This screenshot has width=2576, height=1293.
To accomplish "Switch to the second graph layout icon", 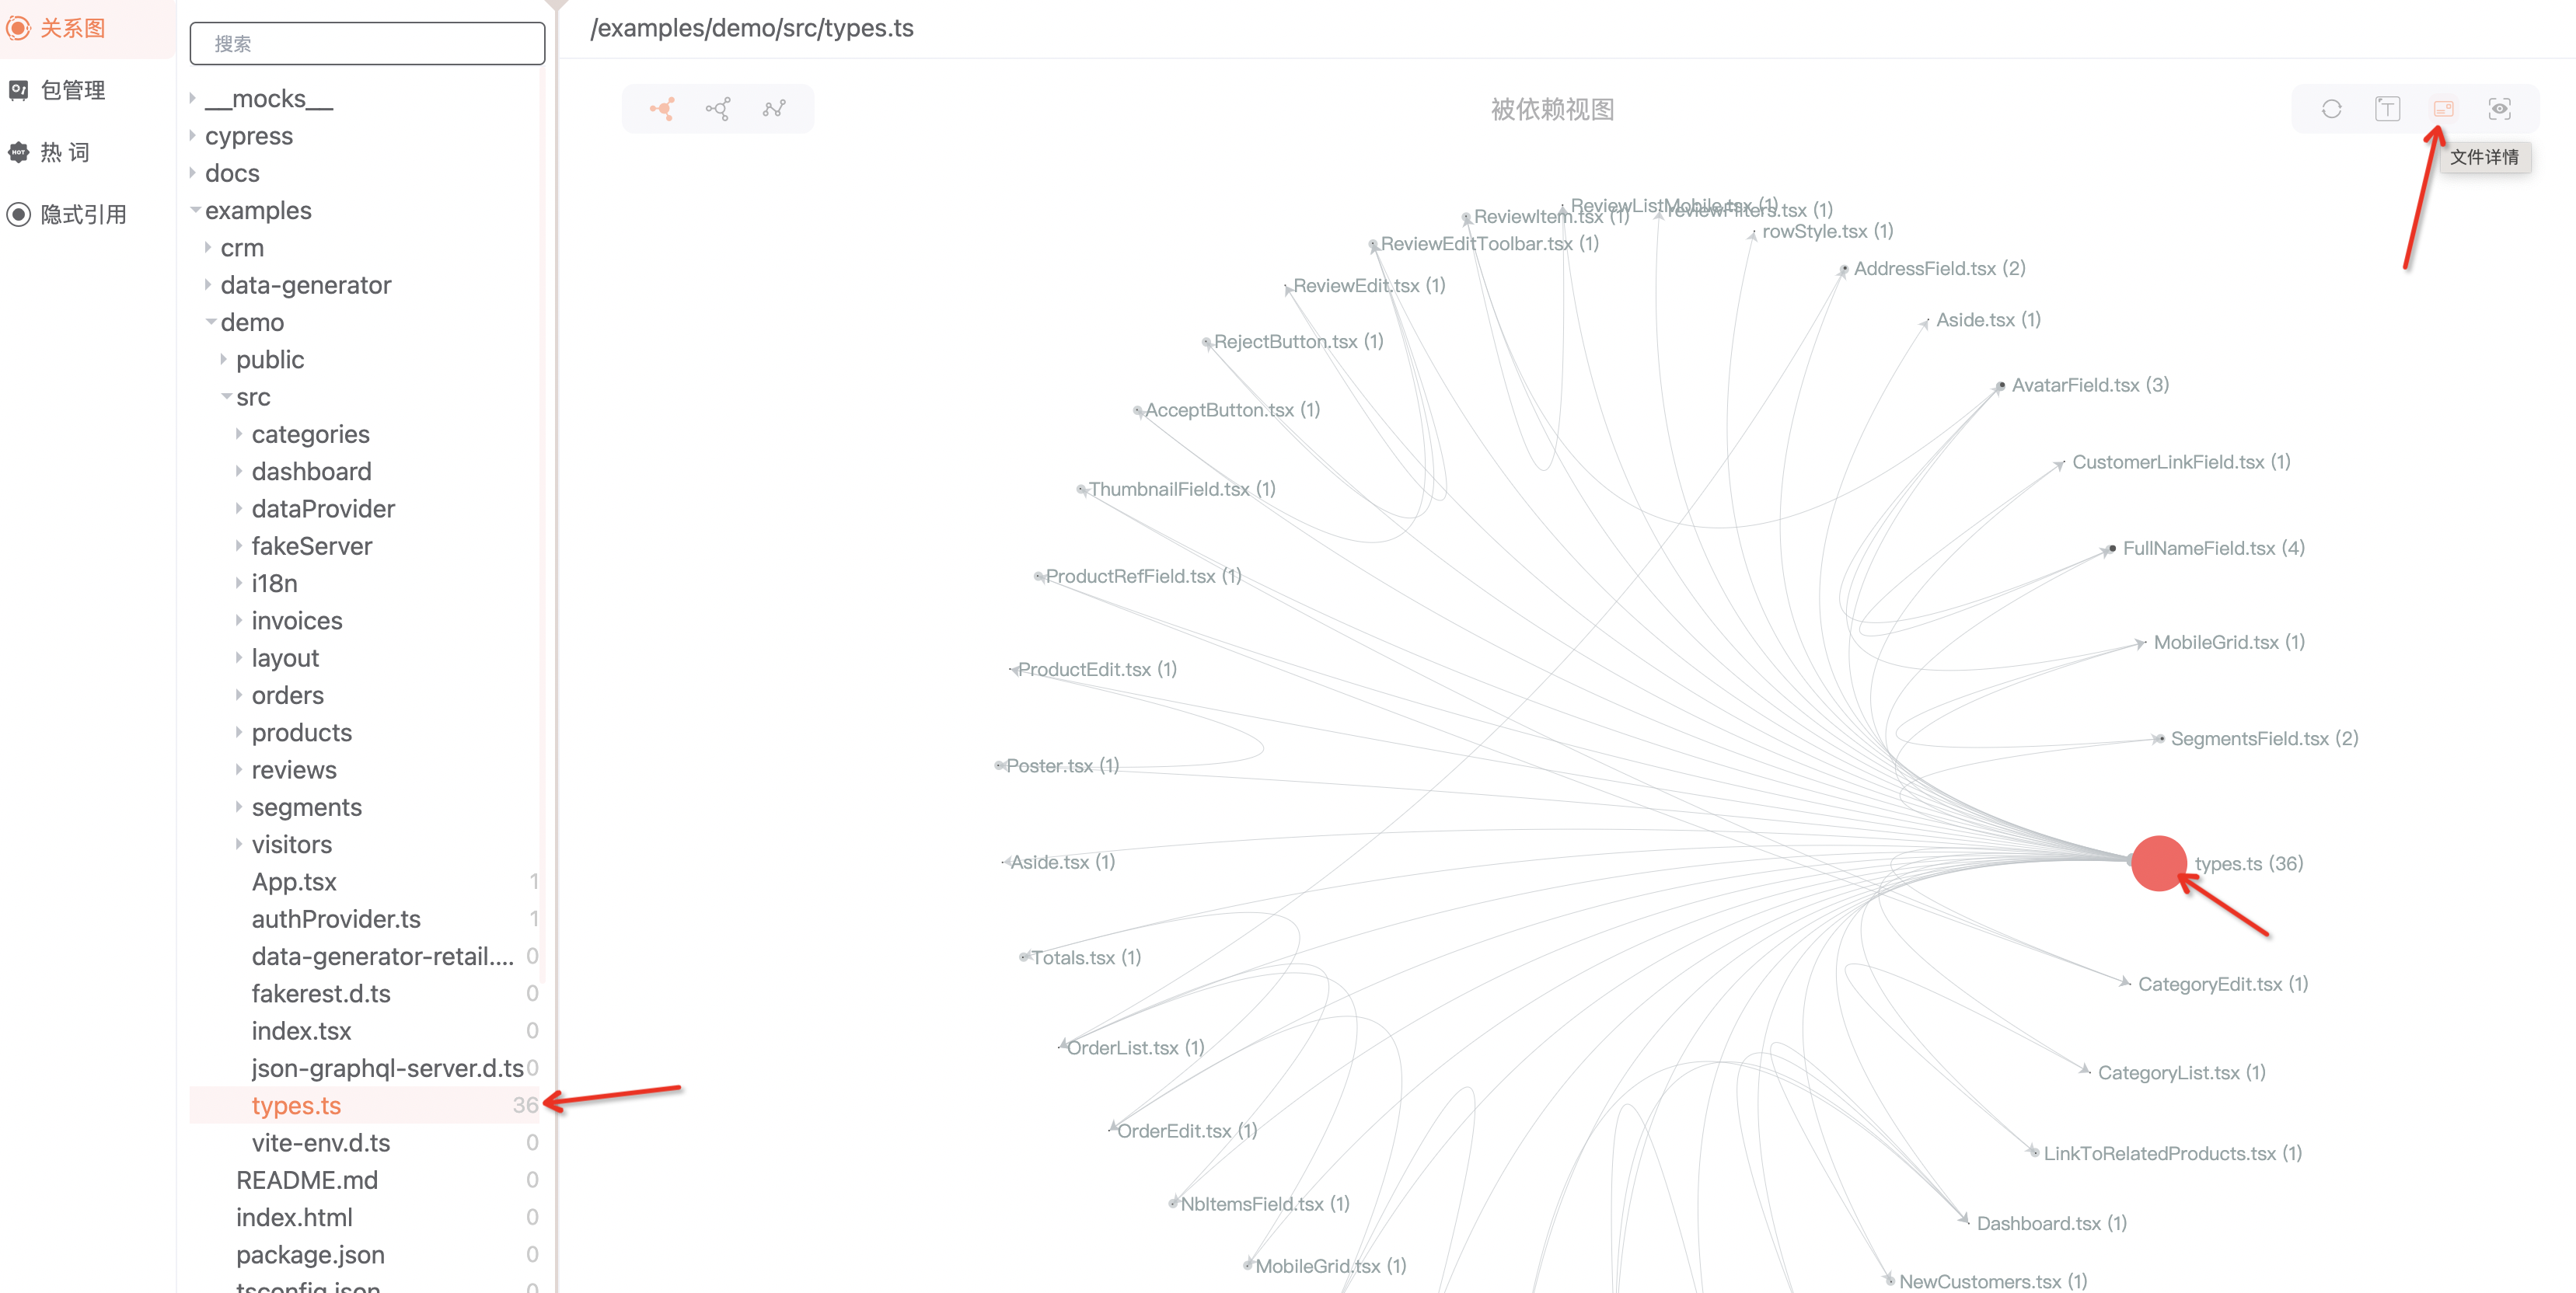I will (x=718, y=109).
